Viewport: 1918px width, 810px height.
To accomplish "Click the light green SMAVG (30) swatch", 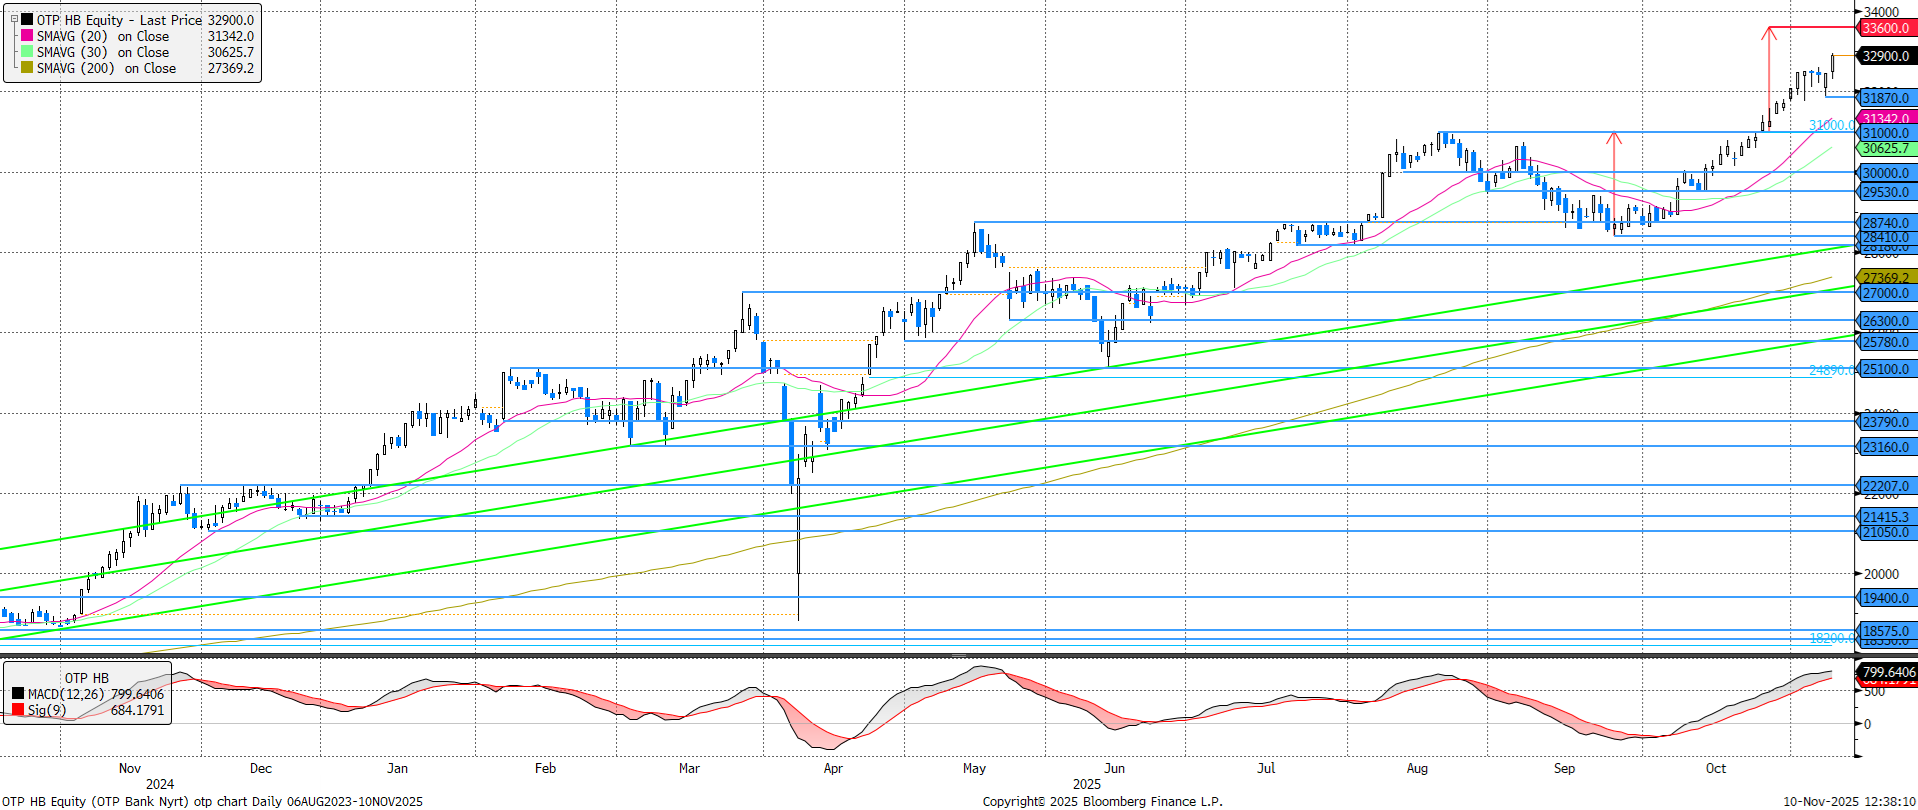I will 27,52.
